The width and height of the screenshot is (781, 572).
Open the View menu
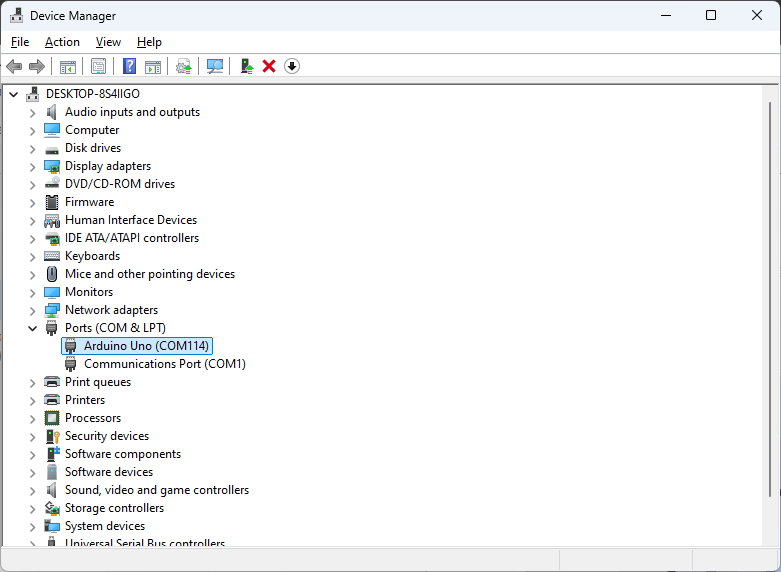tap(108, 42)
